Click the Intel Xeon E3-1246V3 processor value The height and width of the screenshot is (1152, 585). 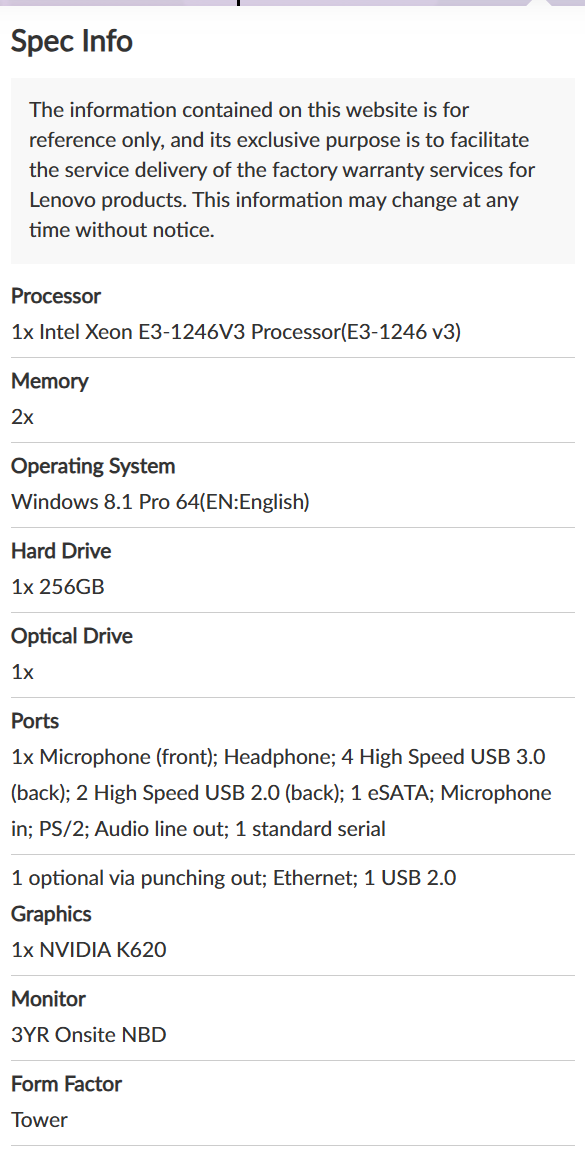click(236, 332)
